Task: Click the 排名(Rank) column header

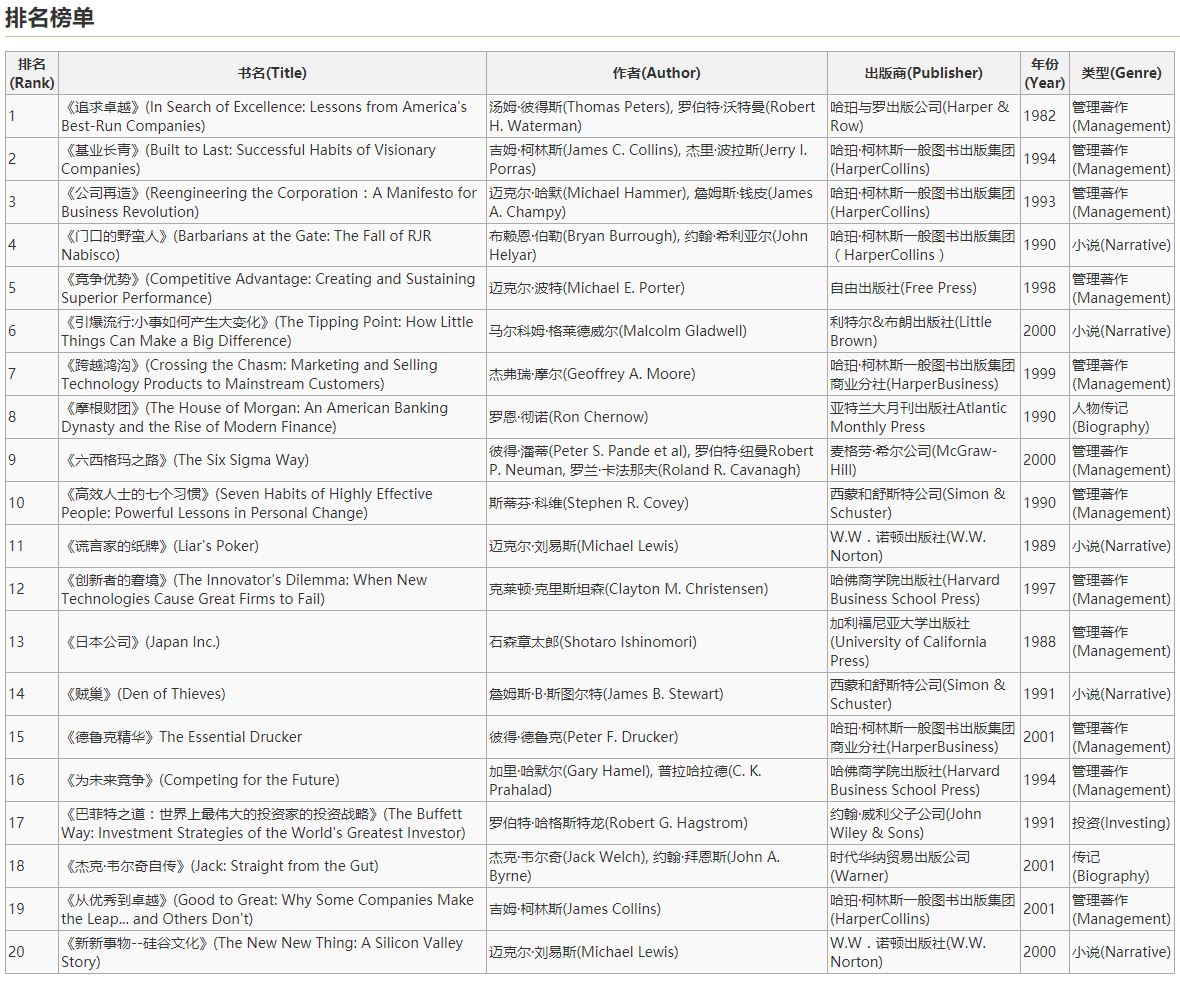Action: tap(32, 73)
